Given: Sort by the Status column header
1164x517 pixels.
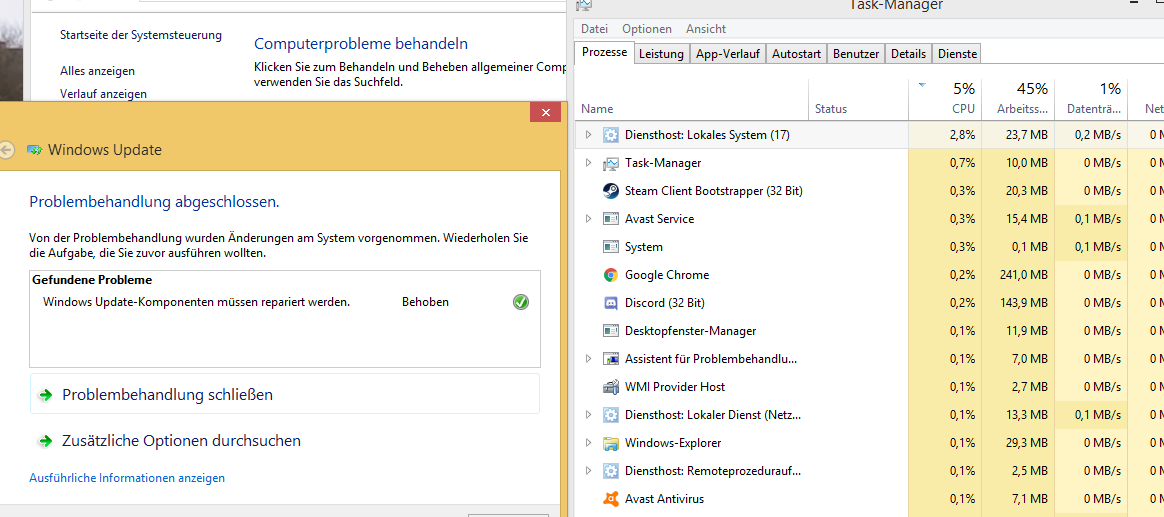Looking at the screenshot, I should pyautogui.click(x=858, y=100).
